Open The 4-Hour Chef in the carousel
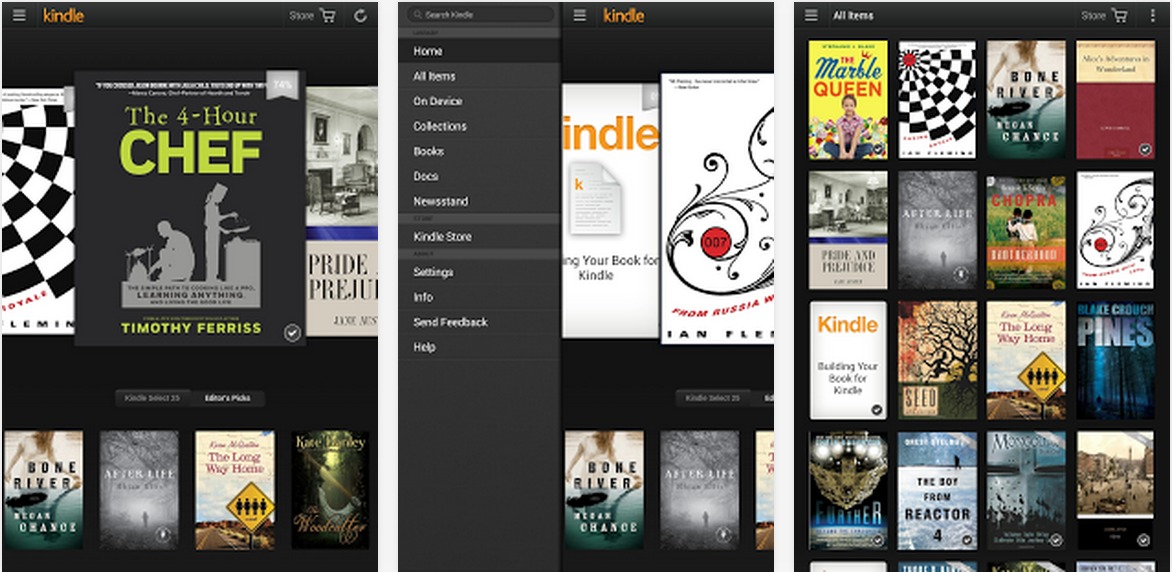The height and width of the screenshot is (572, 1172). [x=190, y=208]
